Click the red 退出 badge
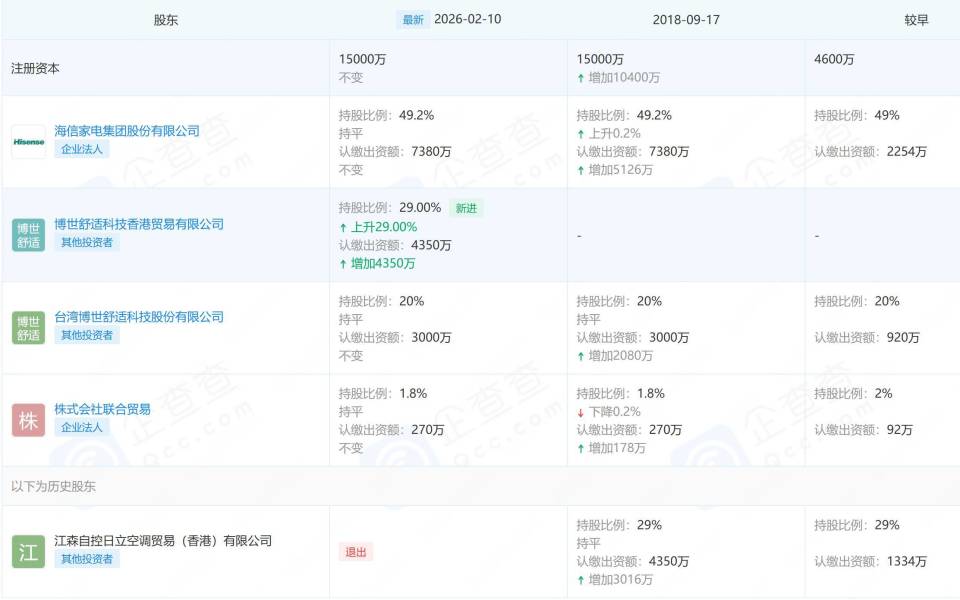 click(x=356, y=552)
